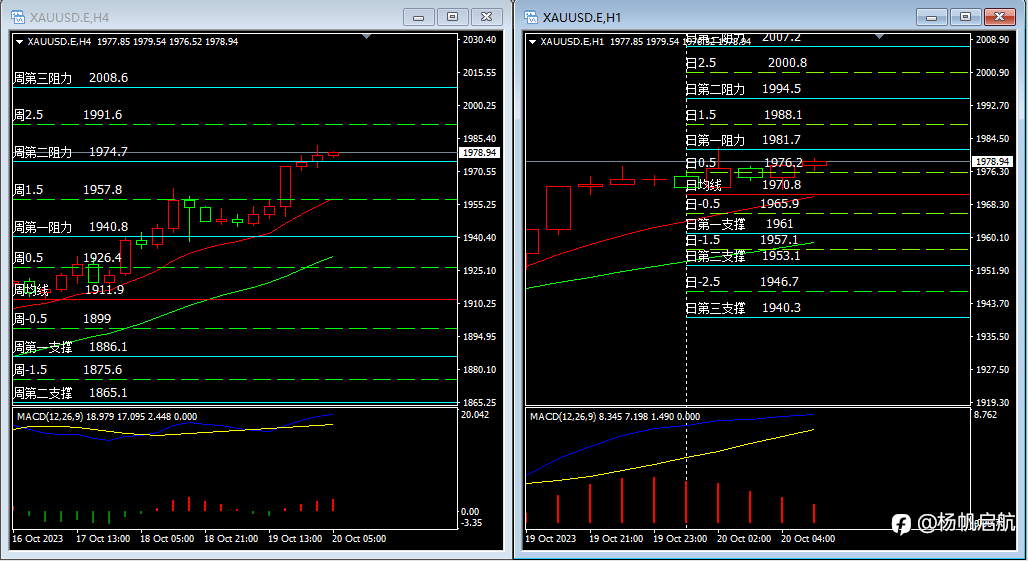This screenshot has width=1028, height=561.
Task: Click daily first support 1961 label
Action: [x=740, y=224]
